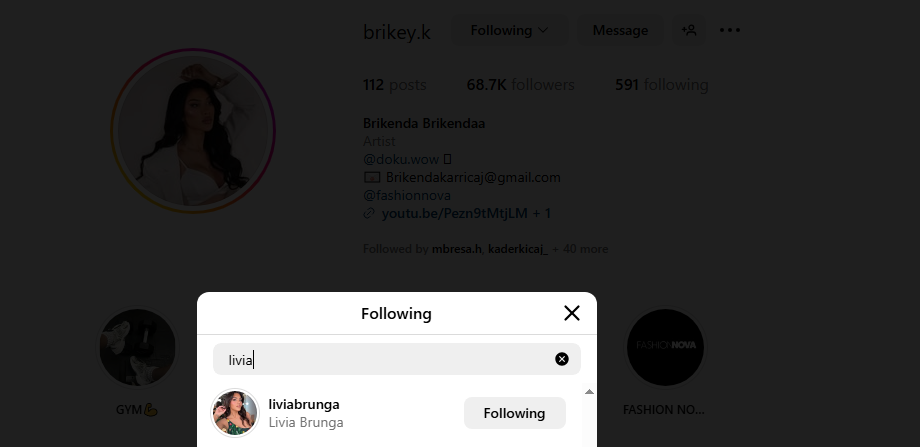Viewport: 920px width, 447px height.
Task: Clear the livia search text
Action: coord(562,359)
